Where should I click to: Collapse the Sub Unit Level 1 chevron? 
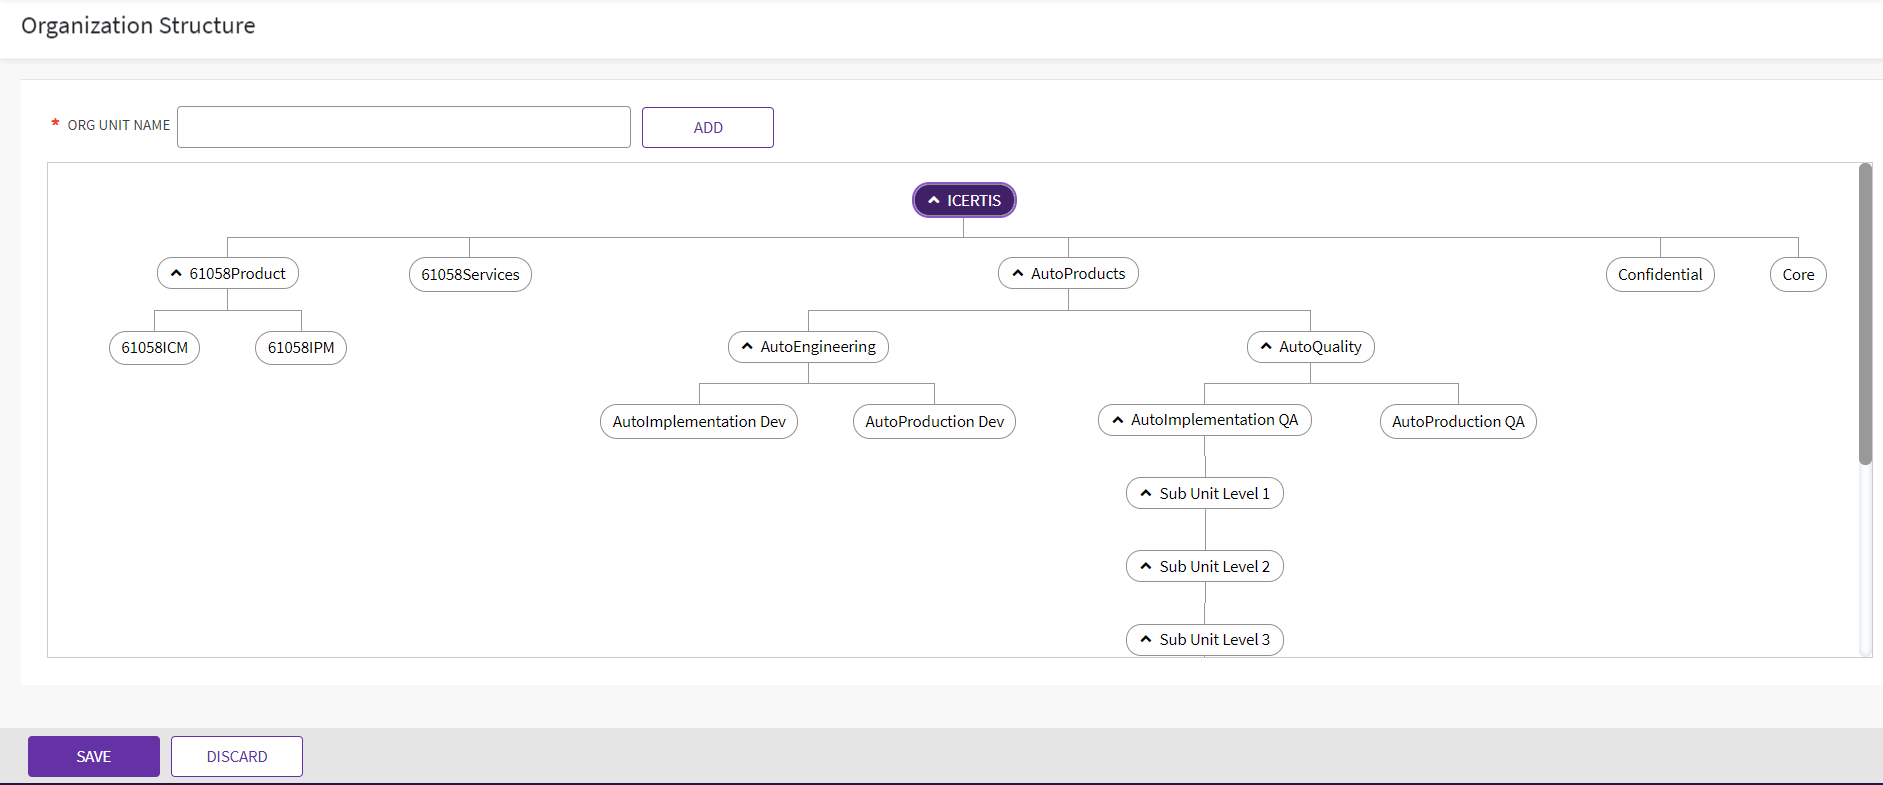(1146, 494)
